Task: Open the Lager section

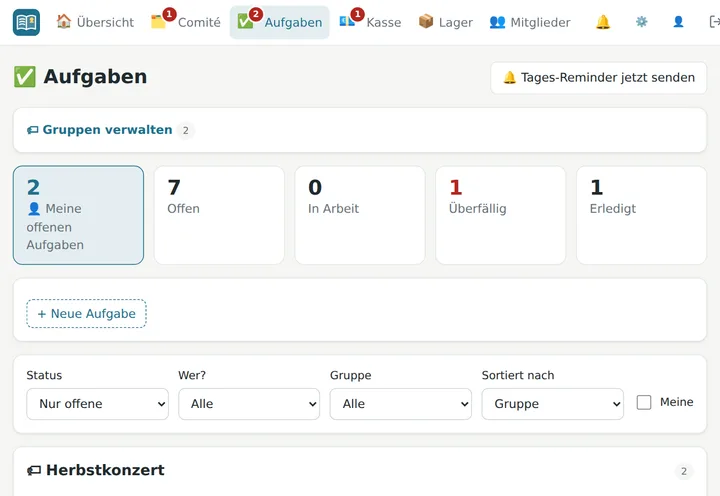Action: click(x=445, y=22)
